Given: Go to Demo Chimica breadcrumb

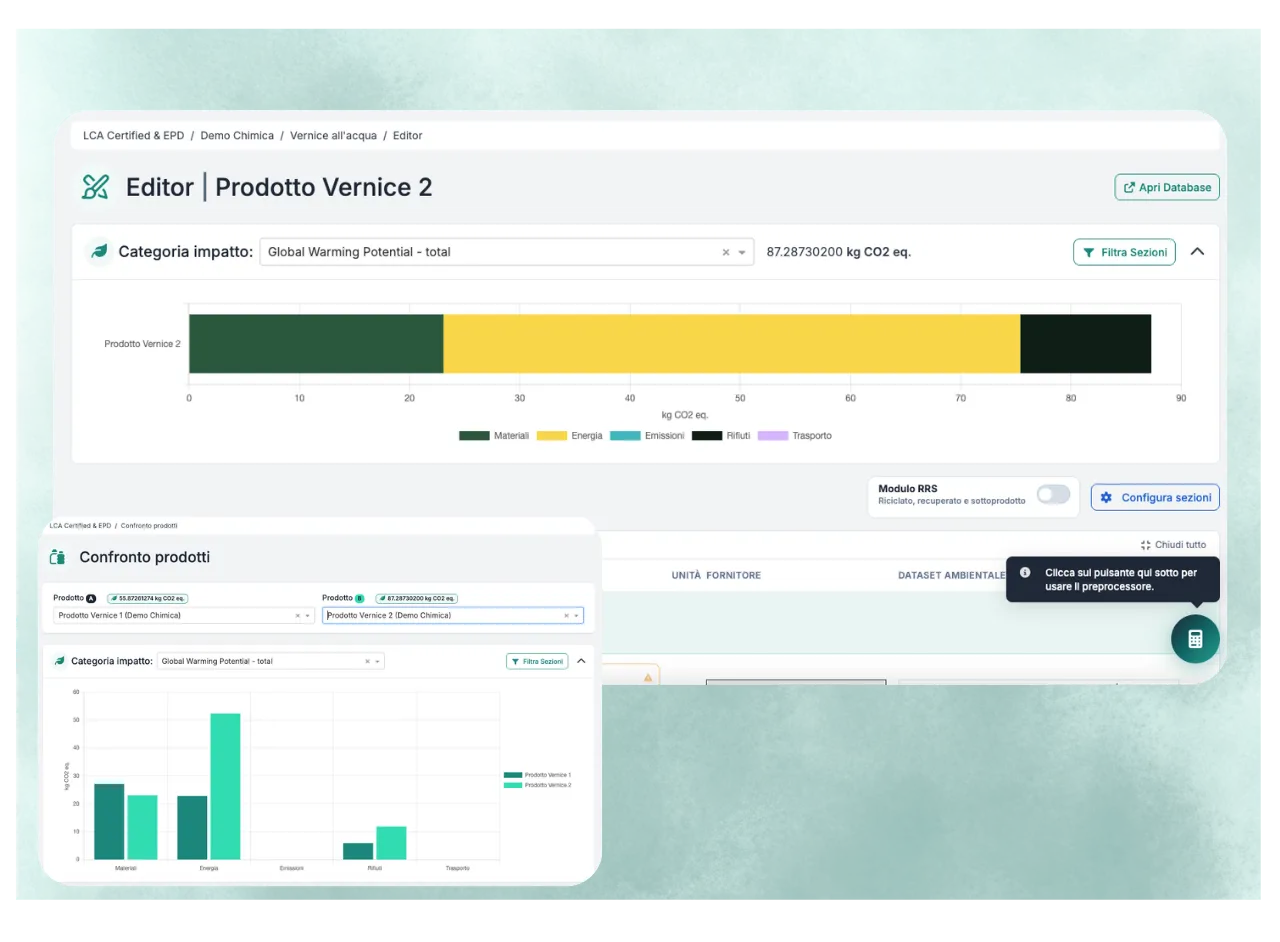Looking at the screenshot, I should click(x=237, y=135).
